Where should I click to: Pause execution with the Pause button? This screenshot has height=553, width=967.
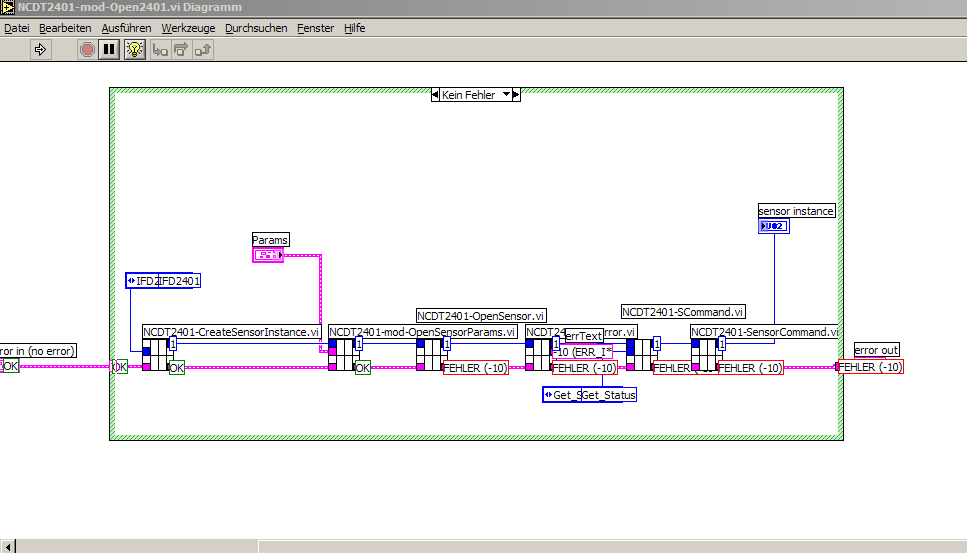[x=109, y=49]
